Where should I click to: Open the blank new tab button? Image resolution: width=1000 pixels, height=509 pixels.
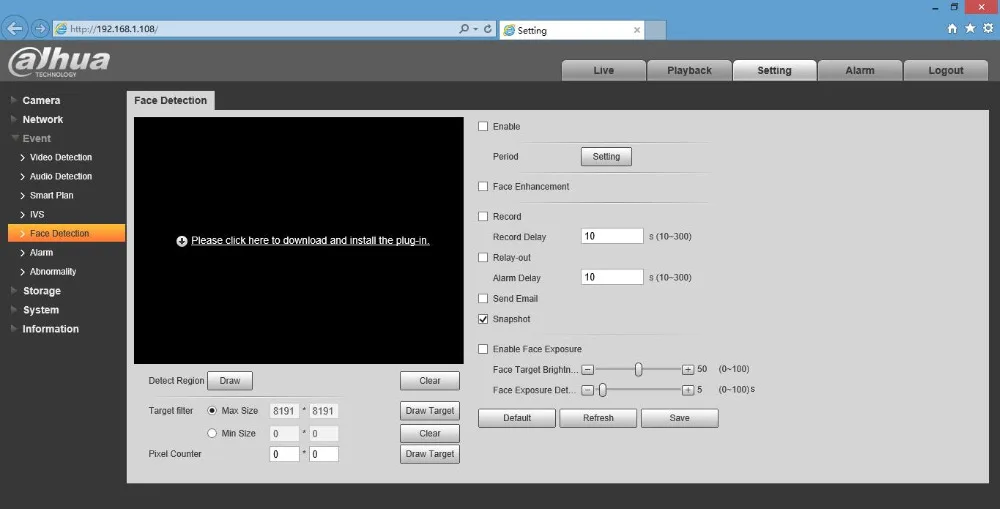(656, 30)
